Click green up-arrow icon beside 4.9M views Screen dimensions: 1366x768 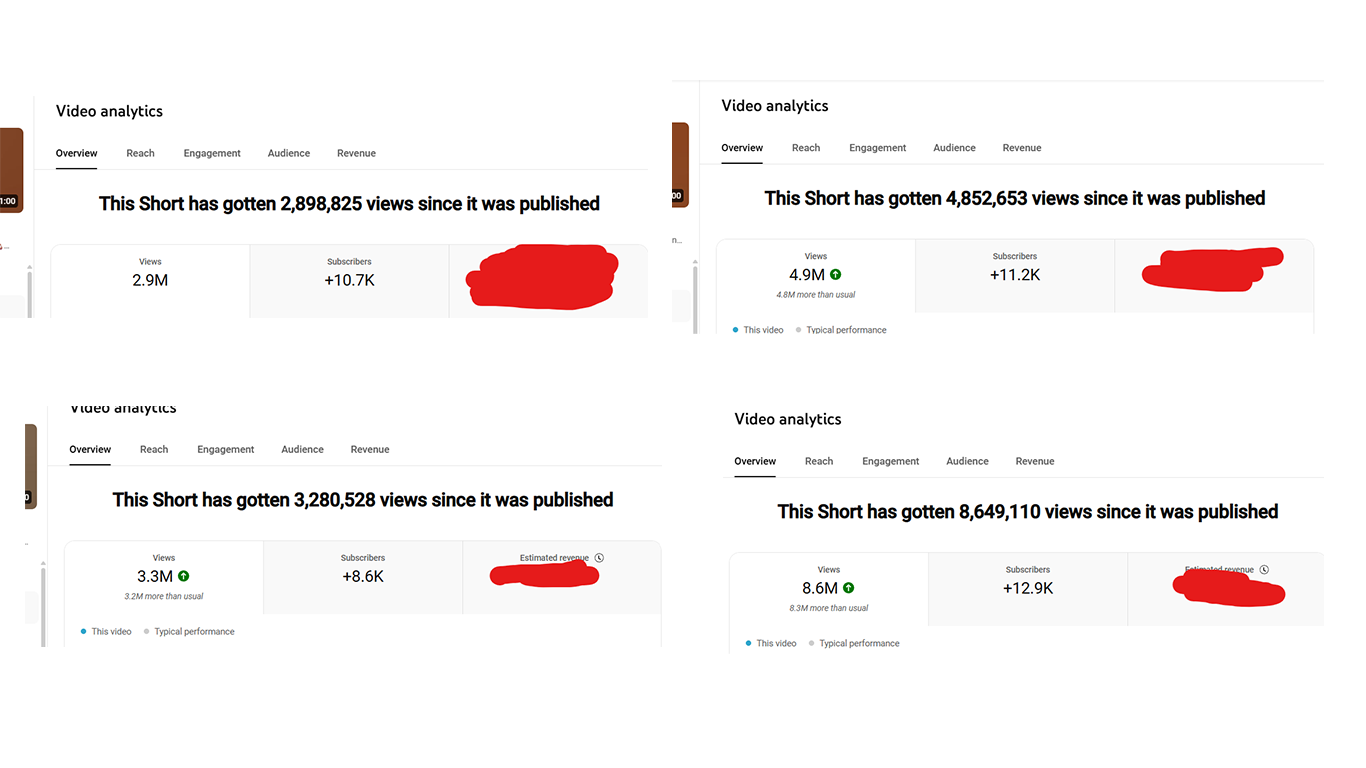[835, 274]
